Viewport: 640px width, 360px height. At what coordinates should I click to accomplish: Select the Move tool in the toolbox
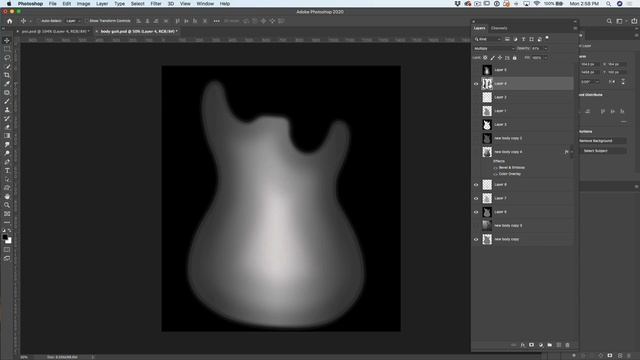pyautogui.click(x=7, y=40)
